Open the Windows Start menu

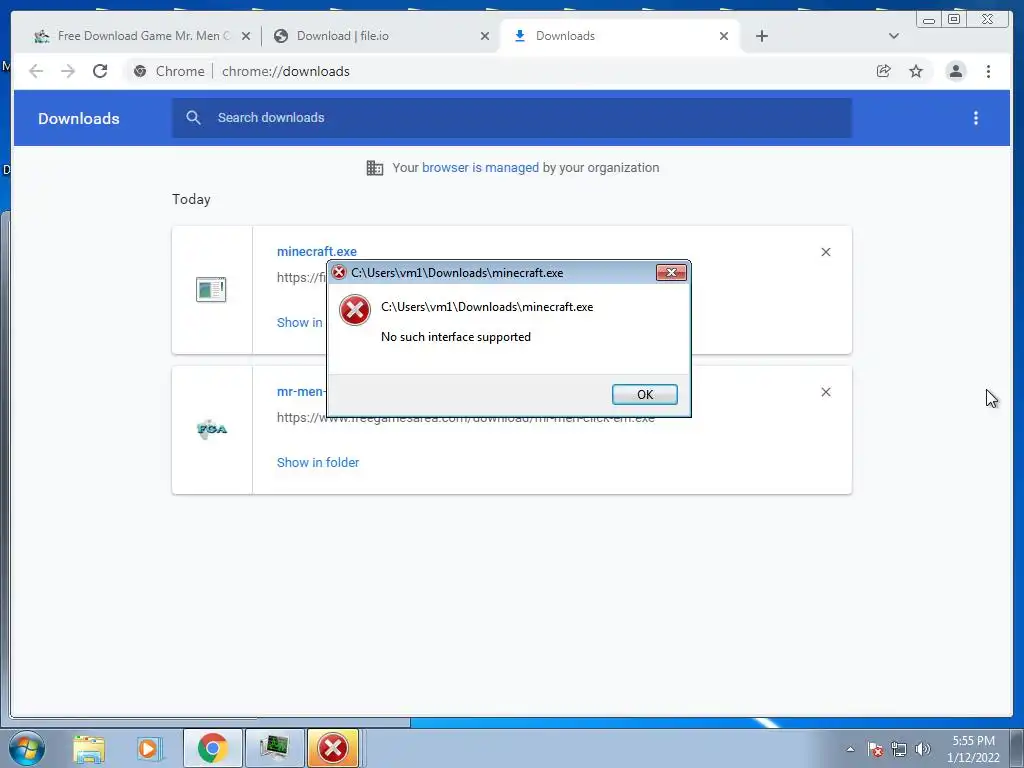[27, 748]
